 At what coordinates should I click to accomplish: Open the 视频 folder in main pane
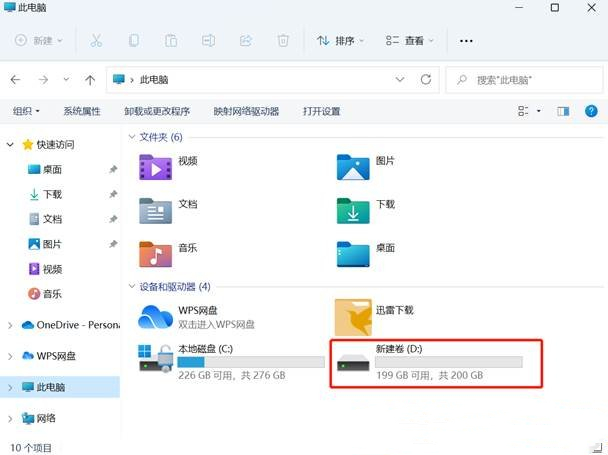pyautogui.click(x=156, y=166)
